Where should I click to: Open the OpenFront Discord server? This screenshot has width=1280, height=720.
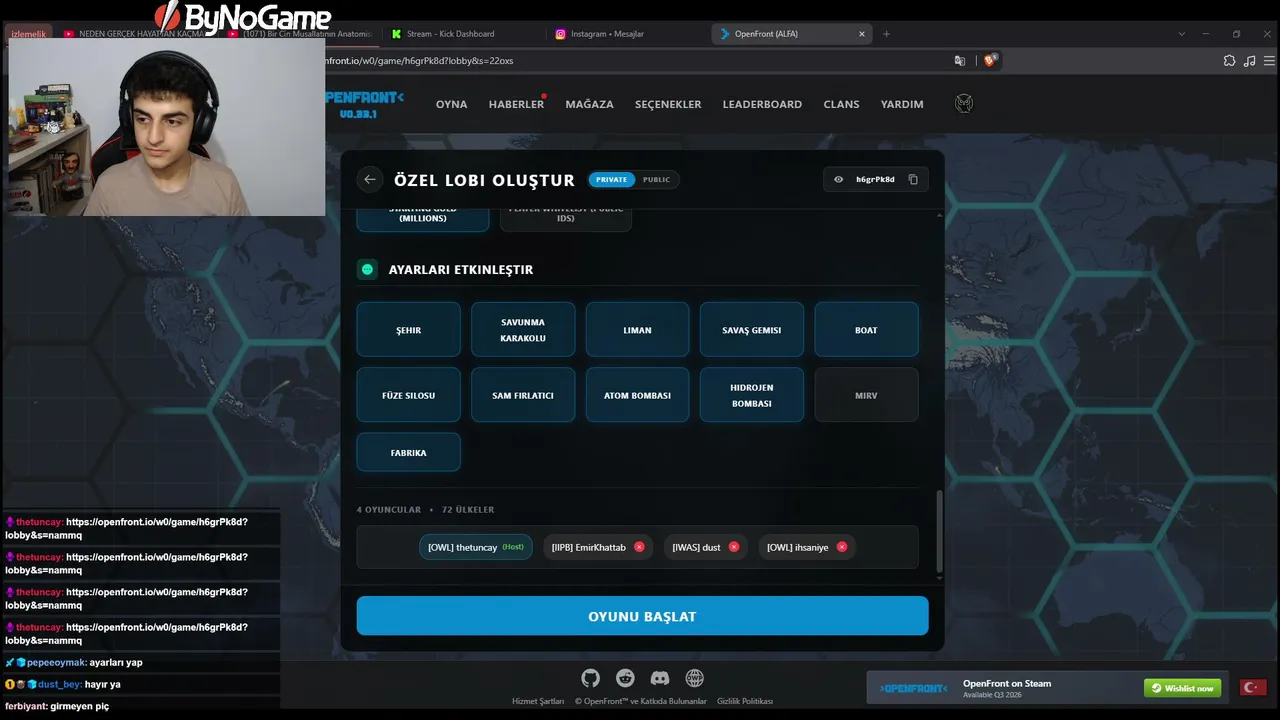660,678
